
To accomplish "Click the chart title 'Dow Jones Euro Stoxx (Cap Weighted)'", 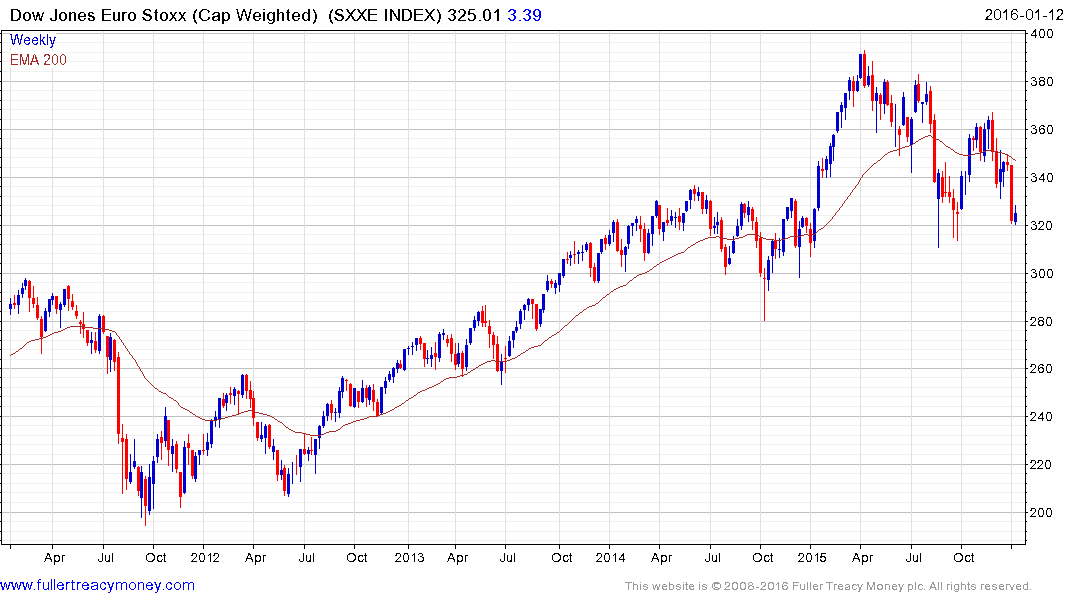I will 164,15.
